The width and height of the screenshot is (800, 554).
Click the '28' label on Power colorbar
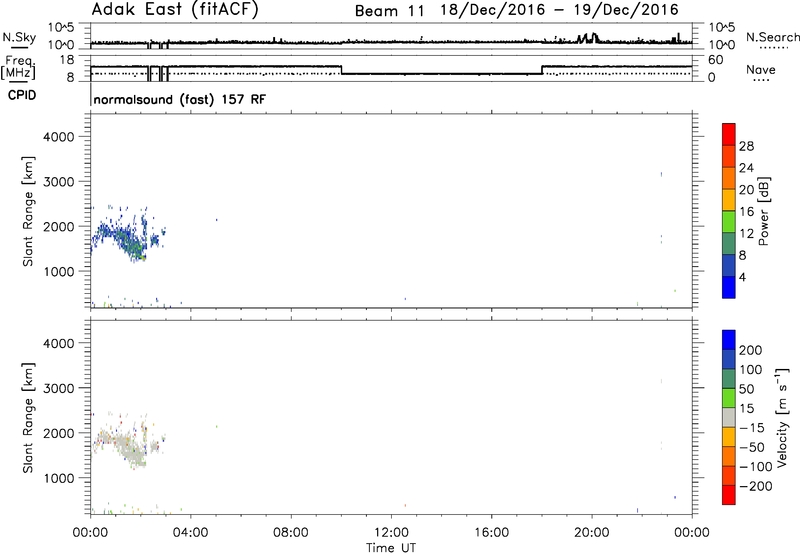(746, 146)
